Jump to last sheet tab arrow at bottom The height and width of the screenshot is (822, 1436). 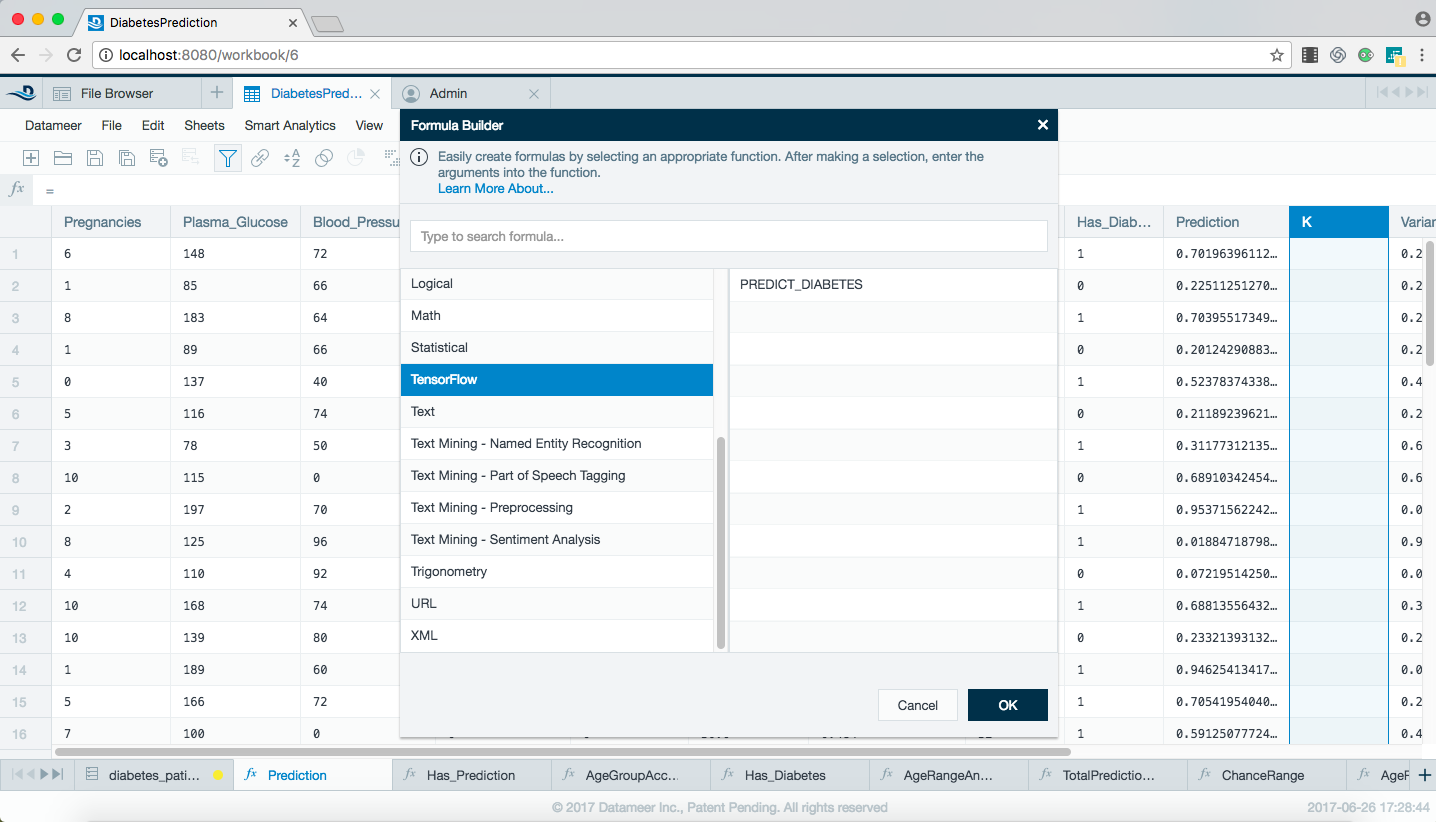tap(58, 775)
